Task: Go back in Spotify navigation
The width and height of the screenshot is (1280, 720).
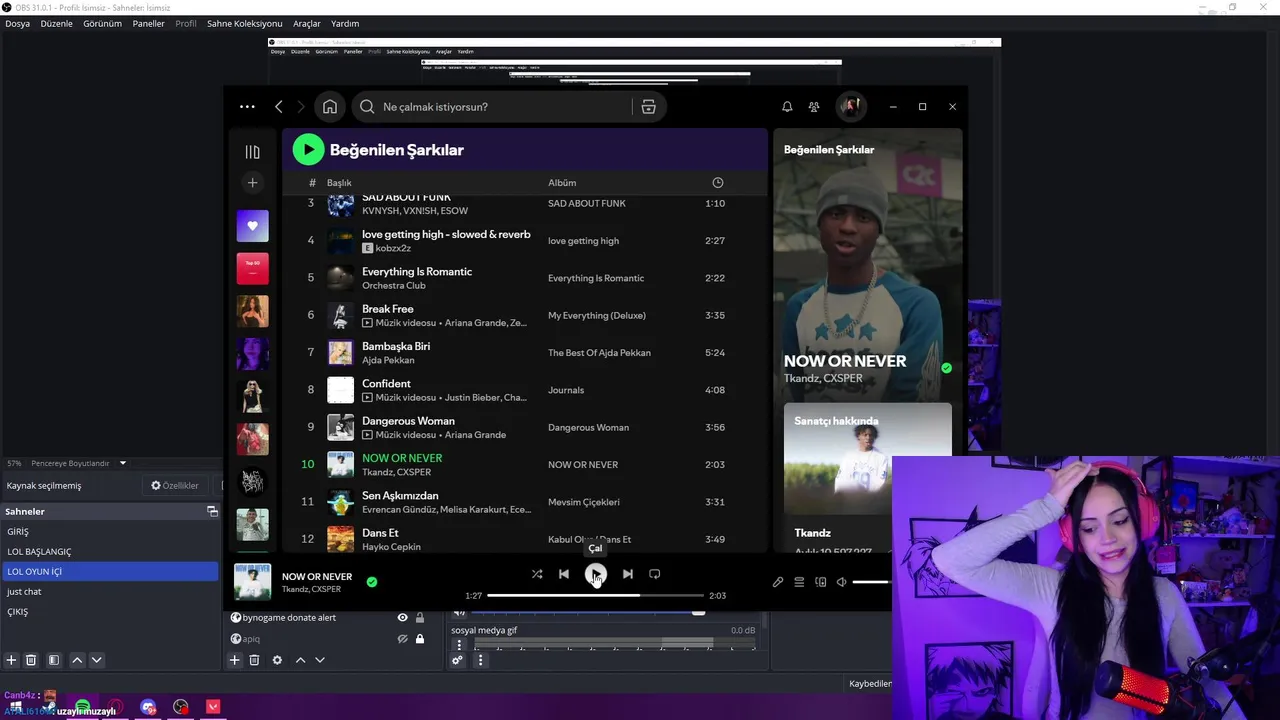Action: tap(279, 107)
